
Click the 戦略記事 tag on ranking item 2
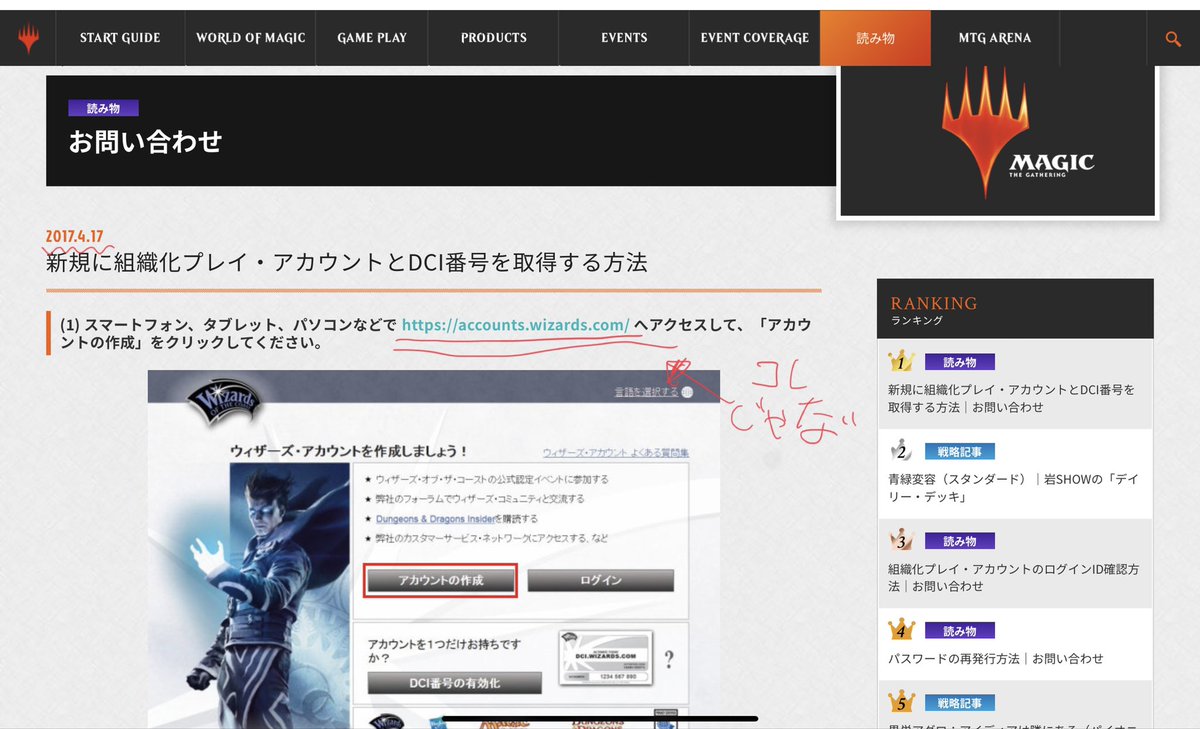[959, 451]
